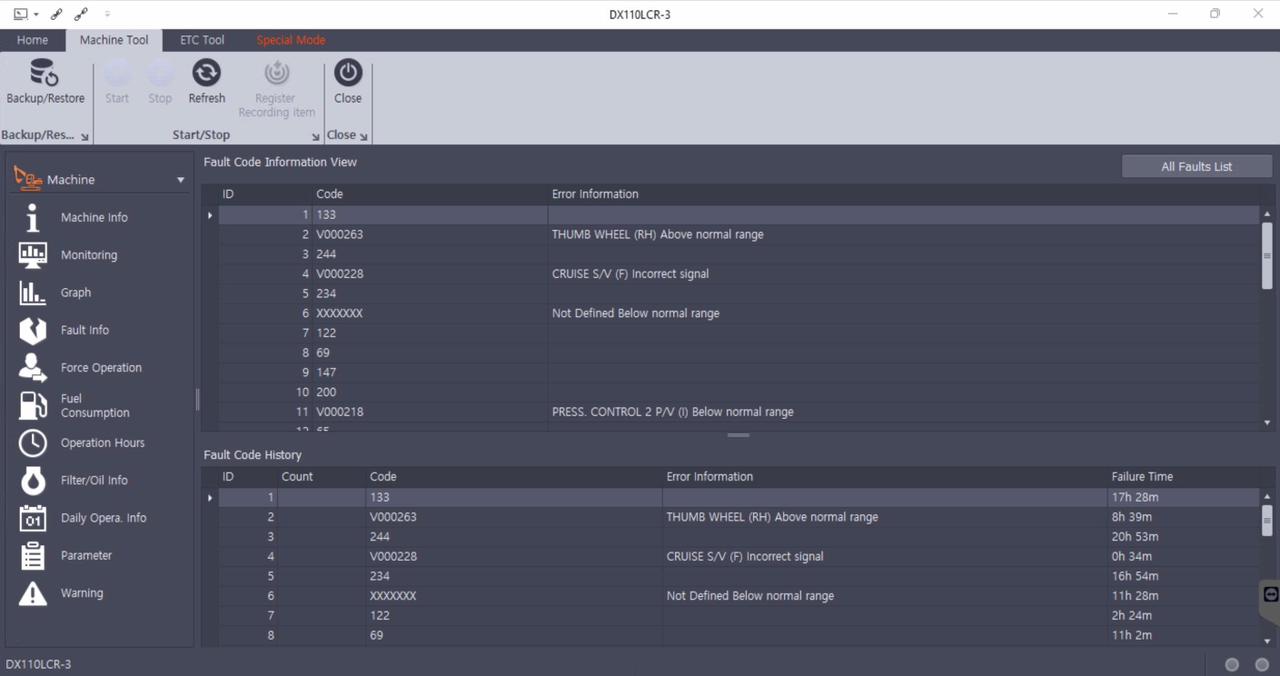Click the Refresh icon in ribbon
Screen dimensions: 1280x676
click(206, 73)
